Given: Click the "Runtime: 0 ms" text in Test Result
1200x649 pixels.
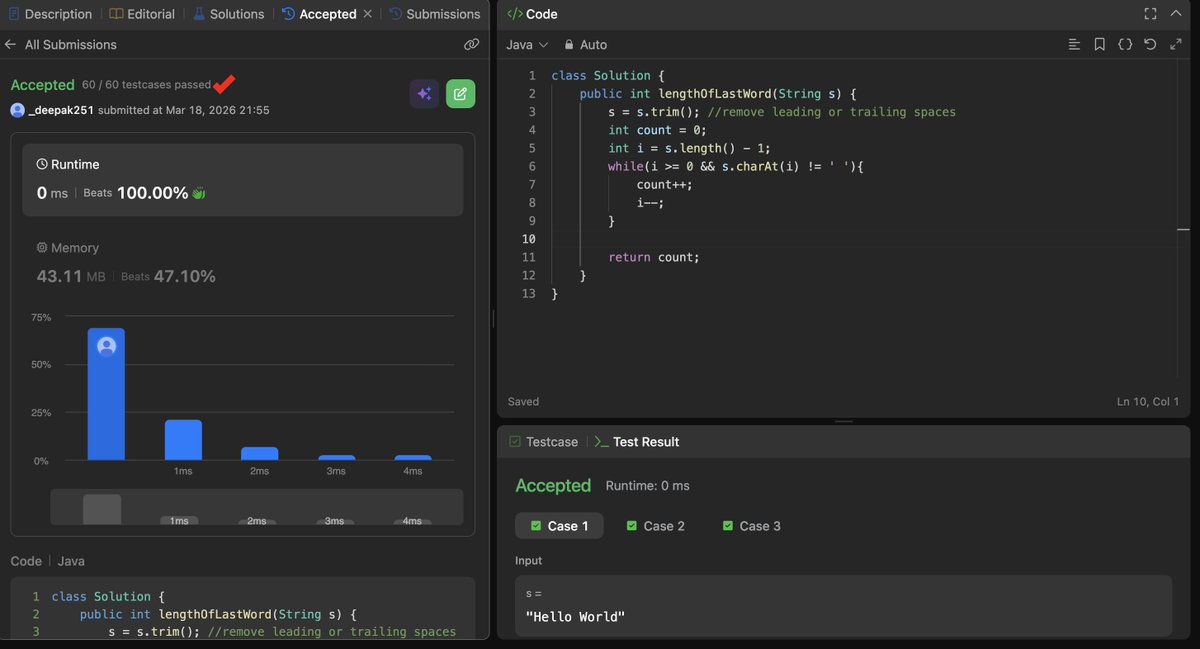Looking at the screenshot, I should 648,486.
